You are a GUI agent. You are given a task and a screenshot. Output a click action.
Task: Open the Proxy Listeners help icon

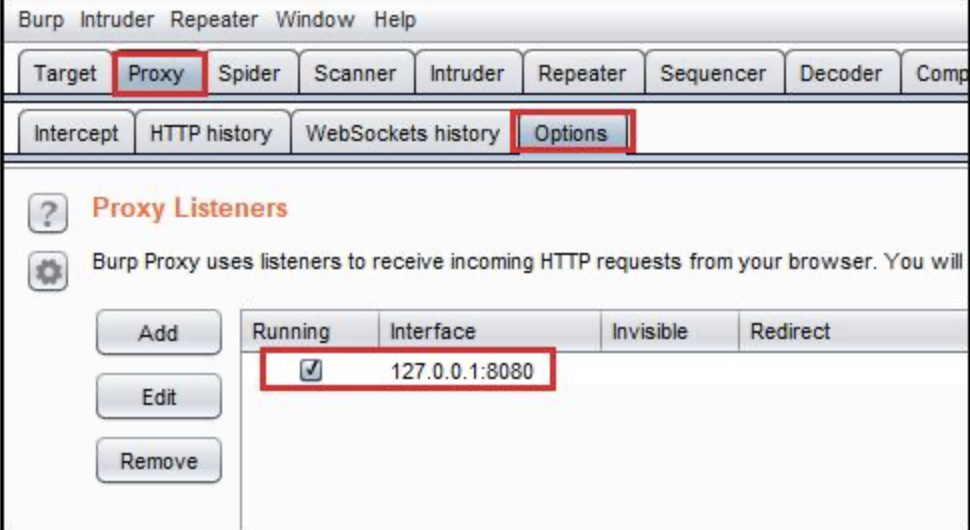48,213
